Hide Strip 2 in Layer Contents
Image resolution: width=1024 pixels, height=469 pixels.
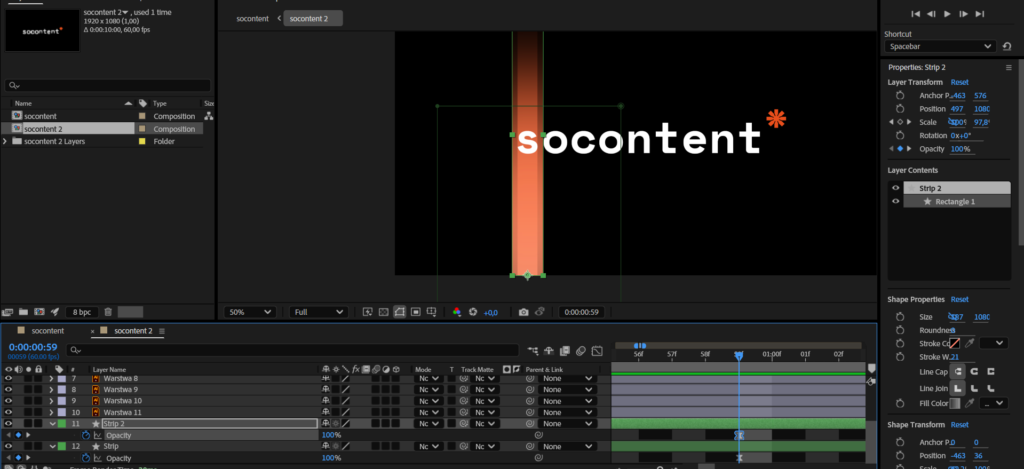click(896, 188)
